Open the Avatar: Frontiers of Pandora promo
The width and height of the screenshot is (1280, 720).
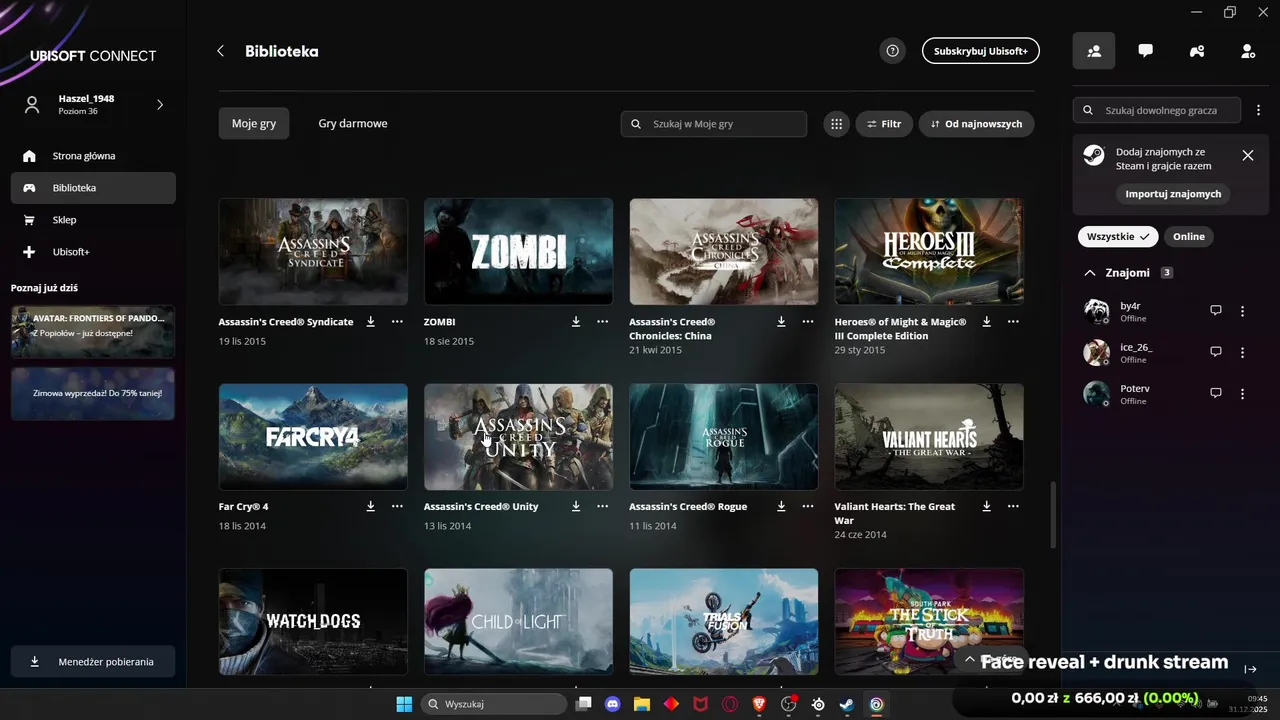click(93, 332)
